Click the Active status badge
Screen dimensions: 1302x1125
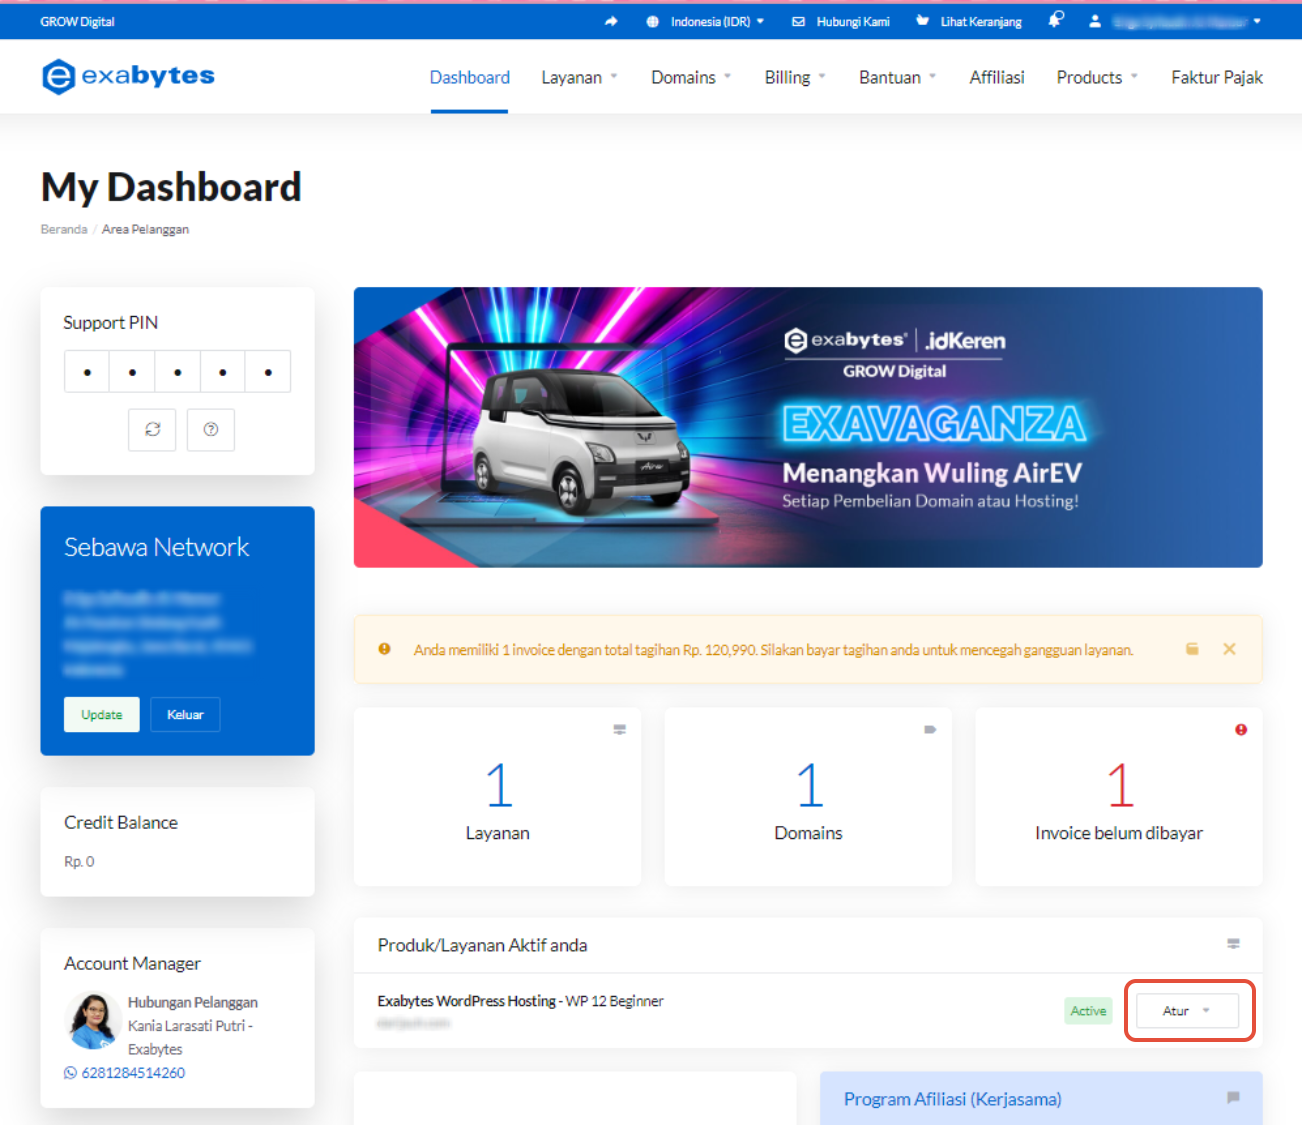click(x=1088, y=1011)
